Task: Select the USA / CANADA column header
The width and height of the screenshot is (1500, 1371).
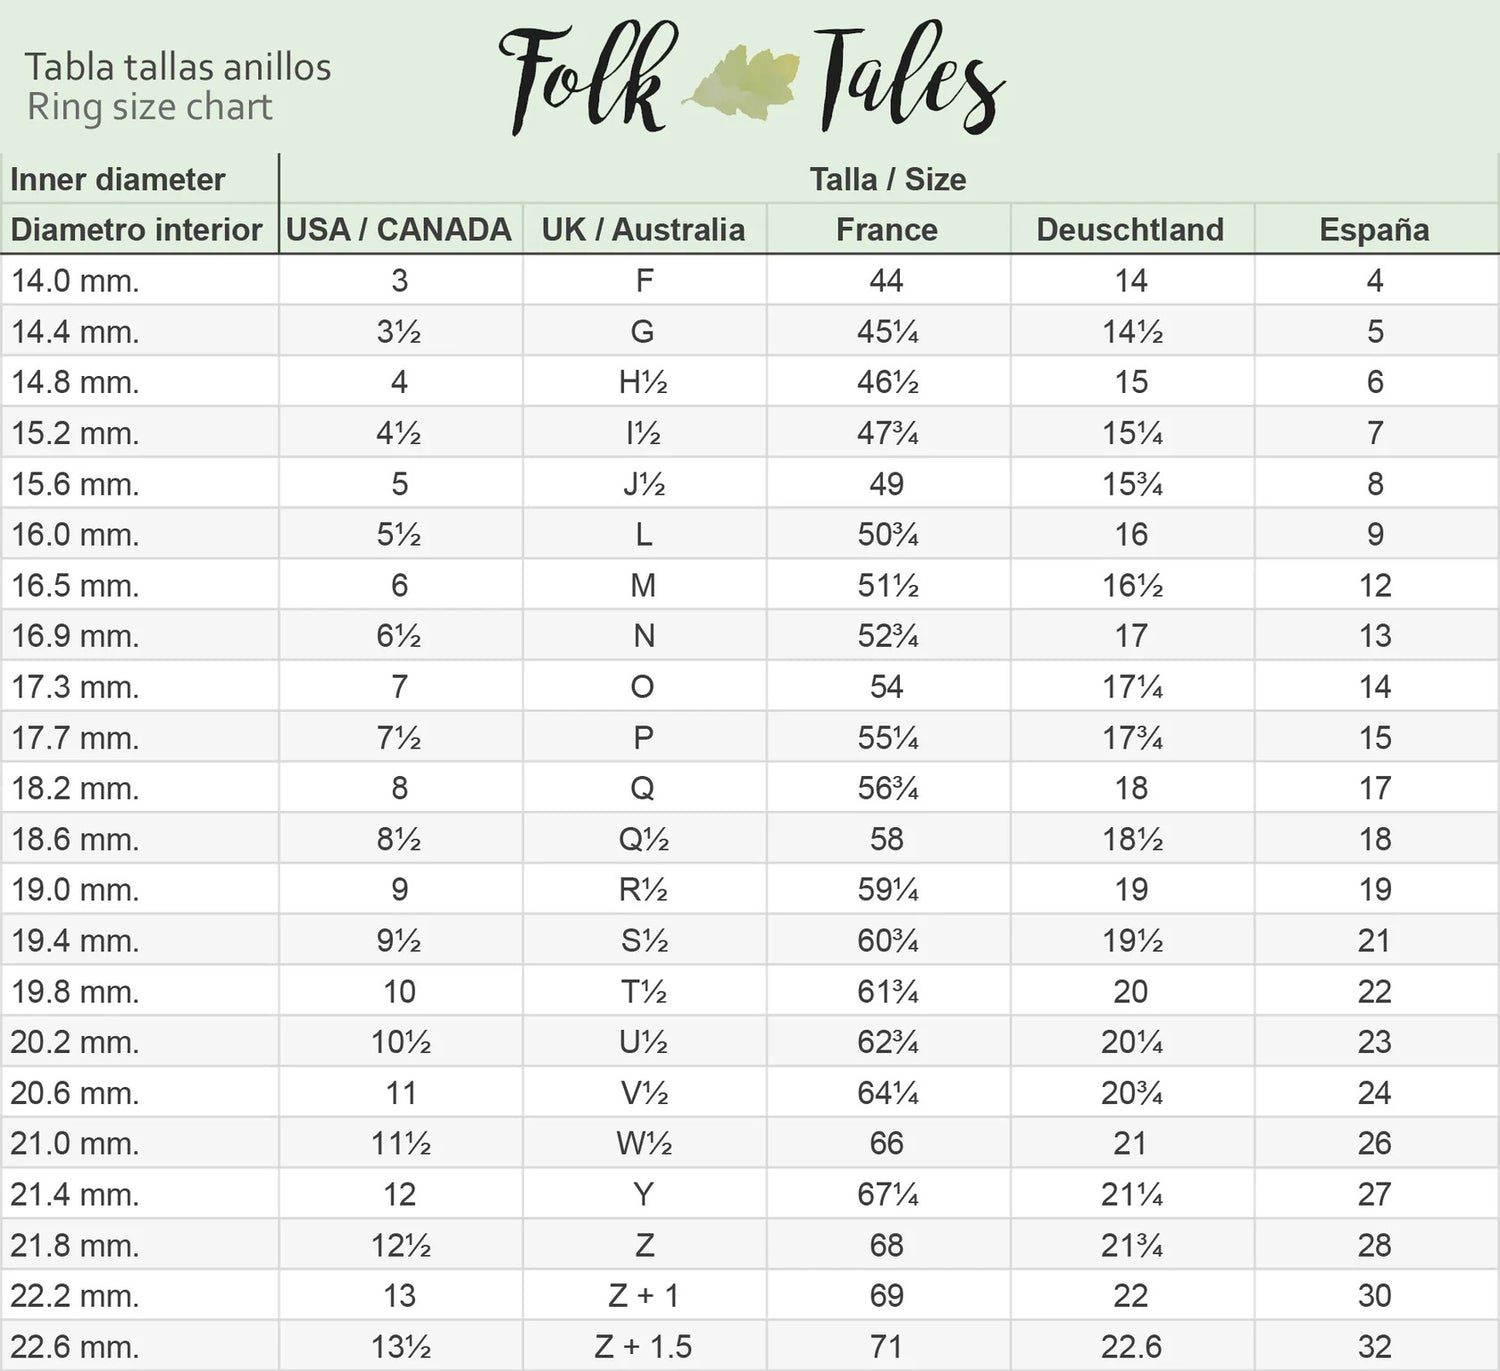Action: (x=399, y=230)
